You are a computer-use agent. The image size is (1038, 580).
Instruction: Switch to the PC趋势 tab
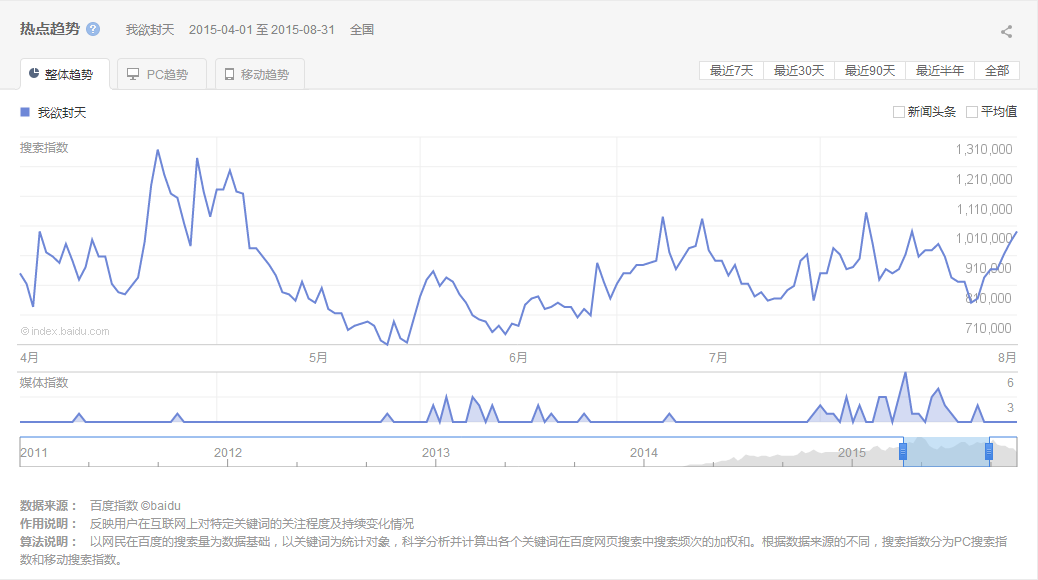[x=162, y=74]
